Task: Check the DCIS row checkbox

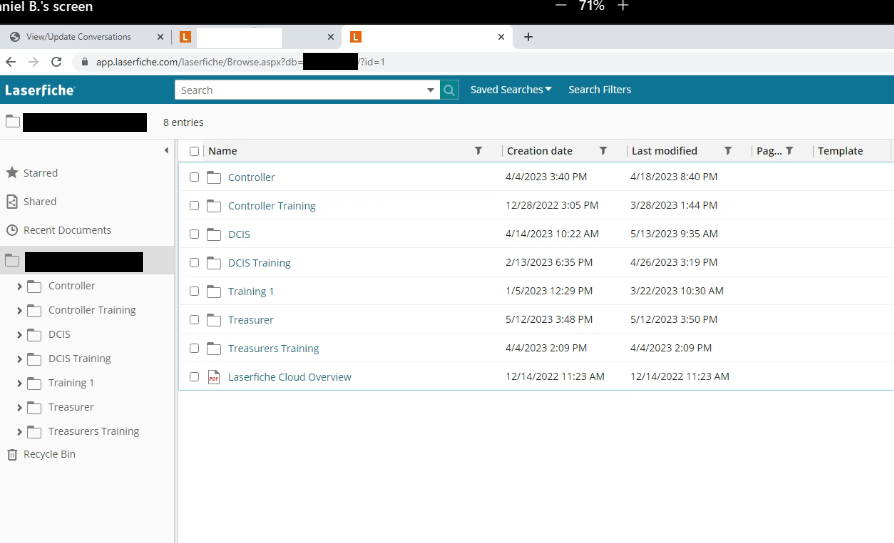Action: [x=194, y=234]
